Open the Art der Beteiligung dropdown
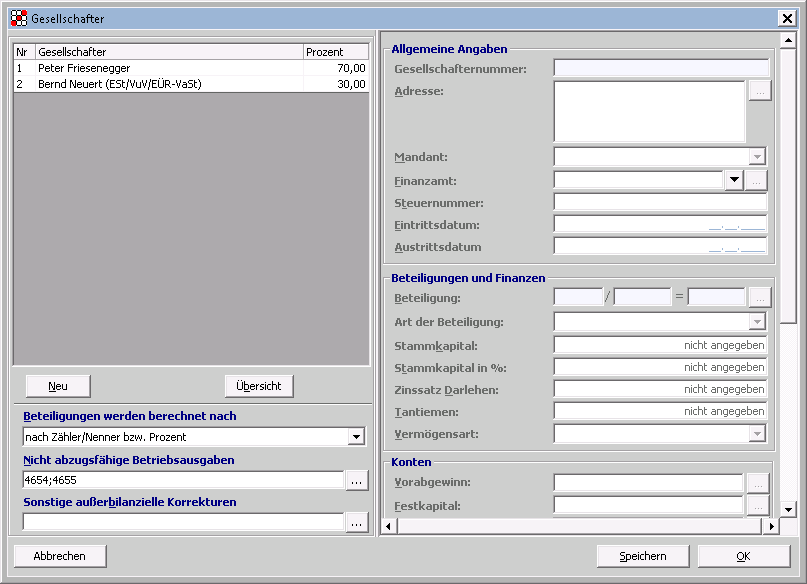The width and height of the screenshot is (807, 584). (757, 322)
